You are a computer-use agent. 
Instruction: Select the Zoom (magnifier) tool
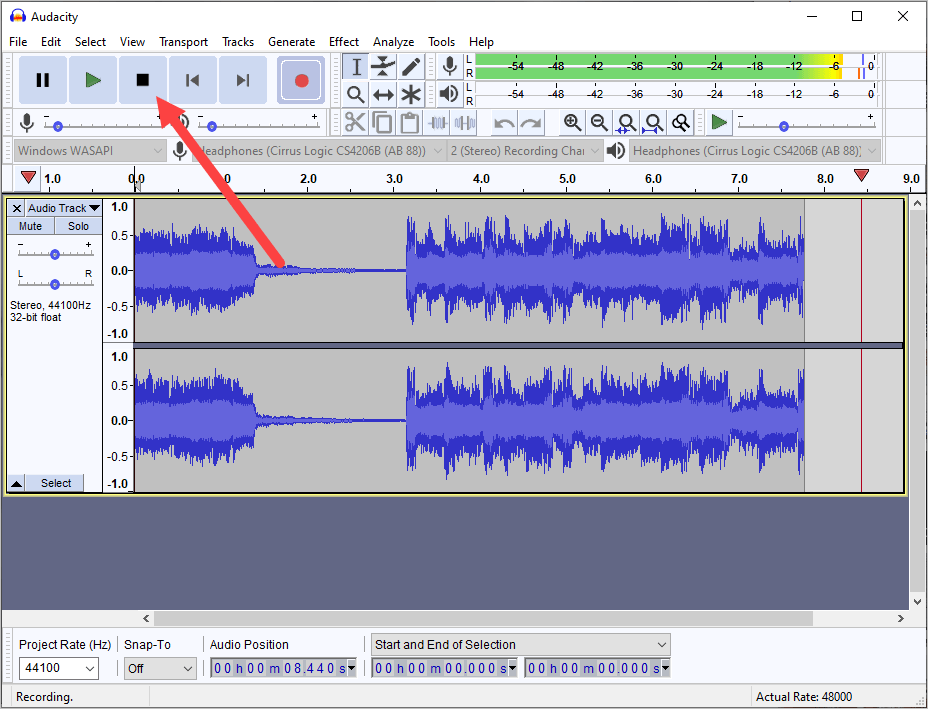pos(356,94)
